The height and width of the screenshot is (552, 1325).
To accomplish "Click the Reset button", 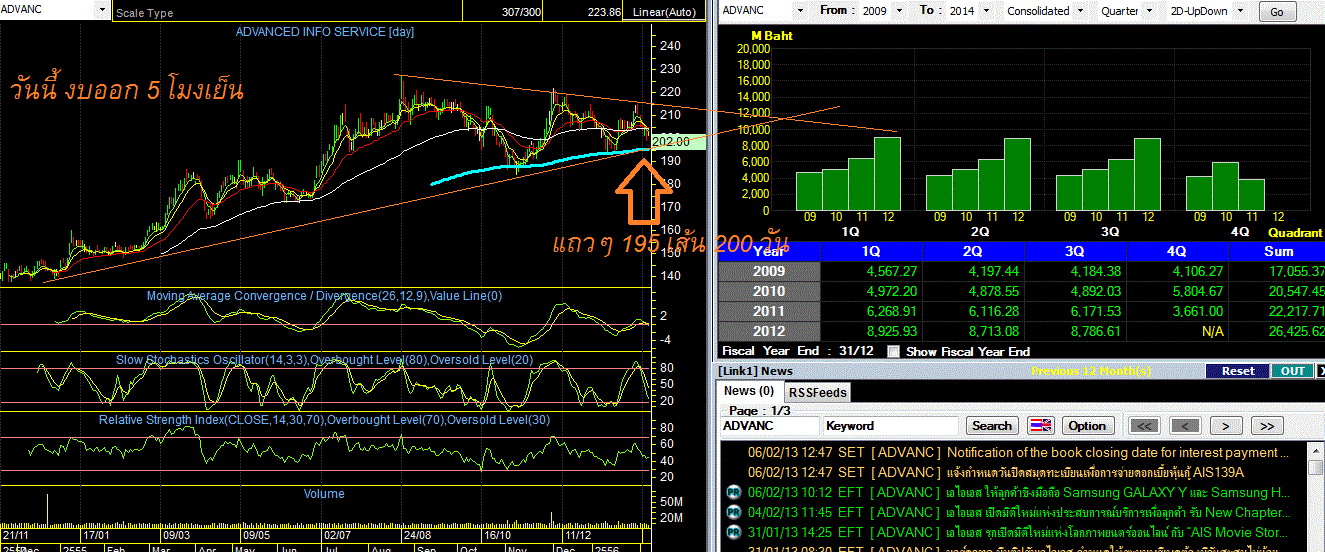I will 1237,370.
